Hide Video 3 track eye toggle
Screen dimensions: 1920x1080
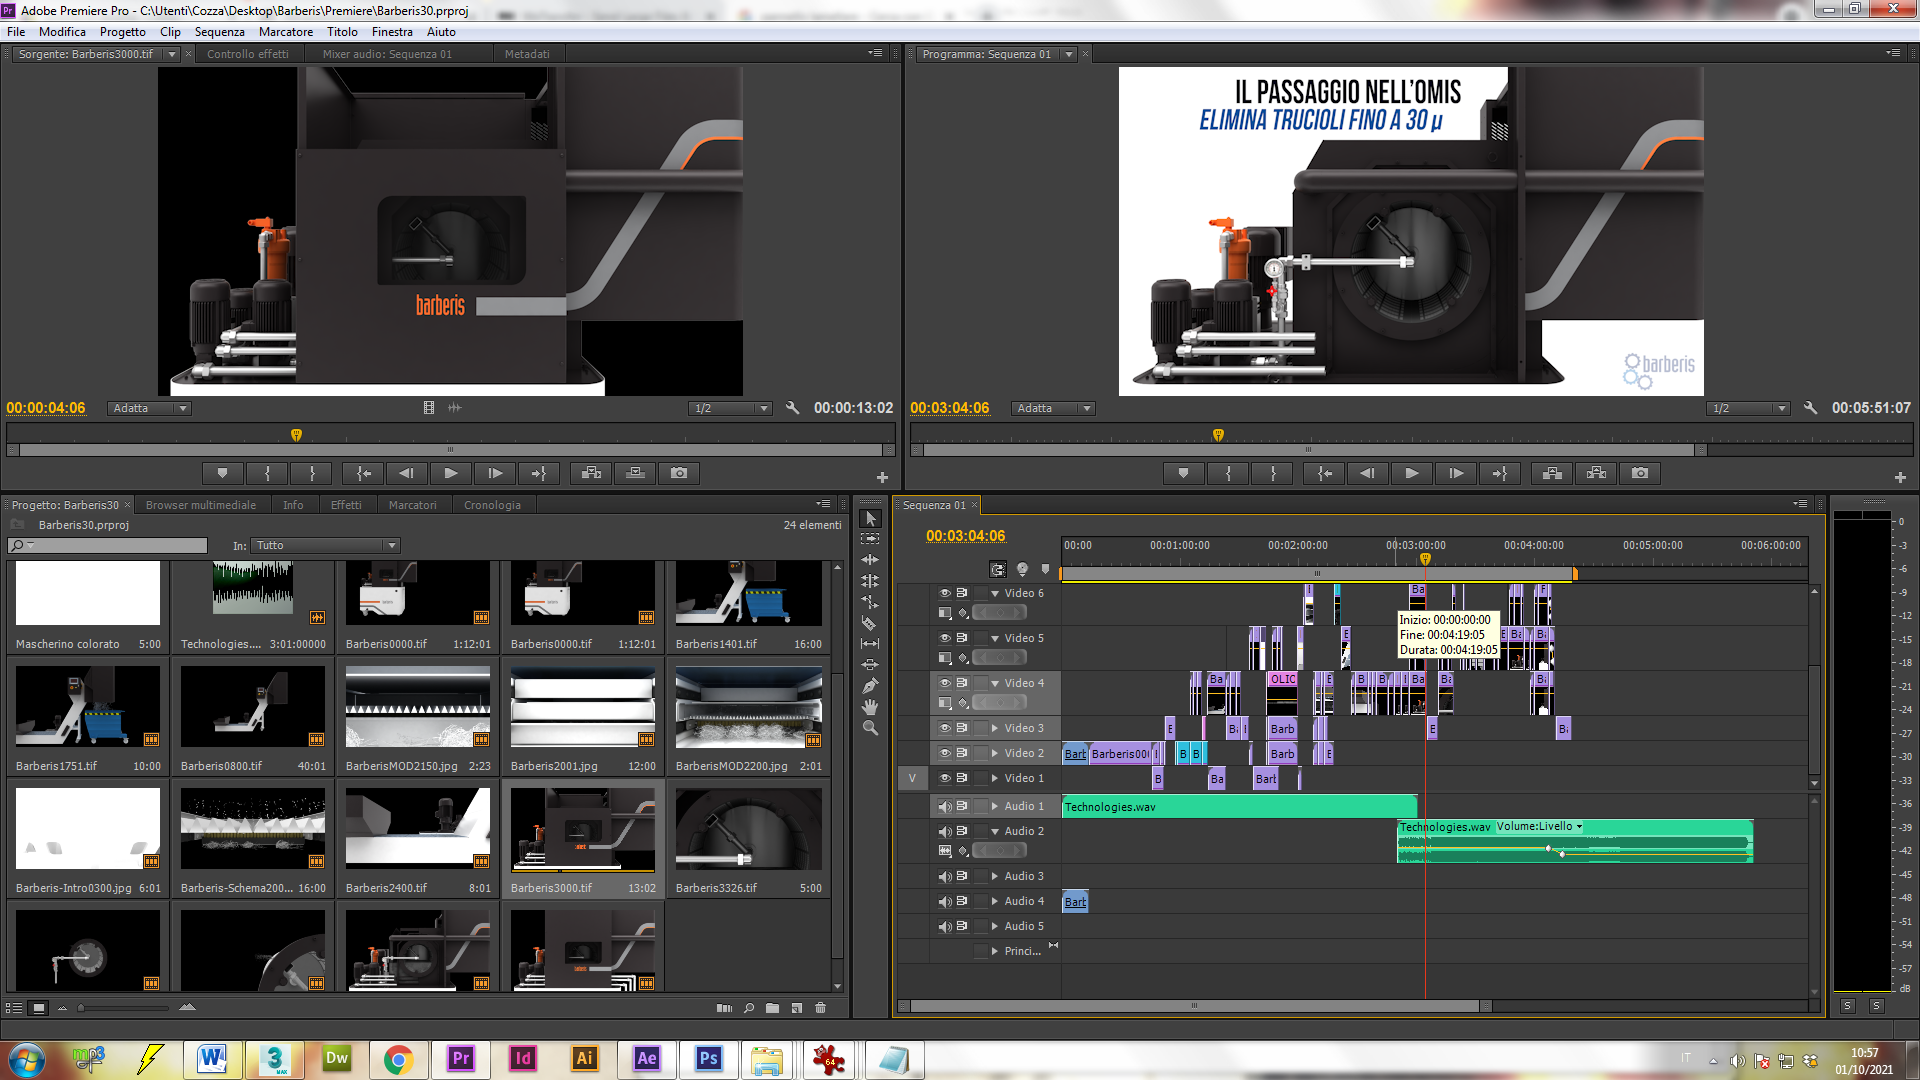[944, 728]
